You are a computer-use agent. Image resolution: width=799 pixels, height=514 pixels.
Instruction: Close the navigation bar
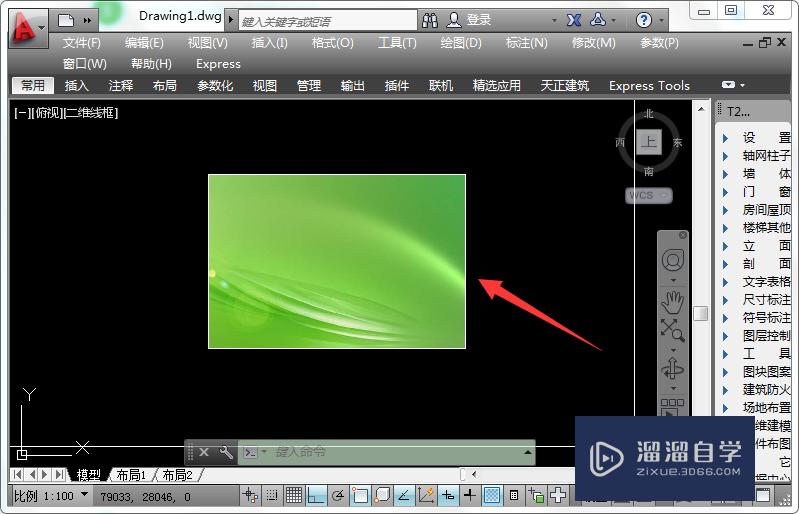tap(683, 235)
